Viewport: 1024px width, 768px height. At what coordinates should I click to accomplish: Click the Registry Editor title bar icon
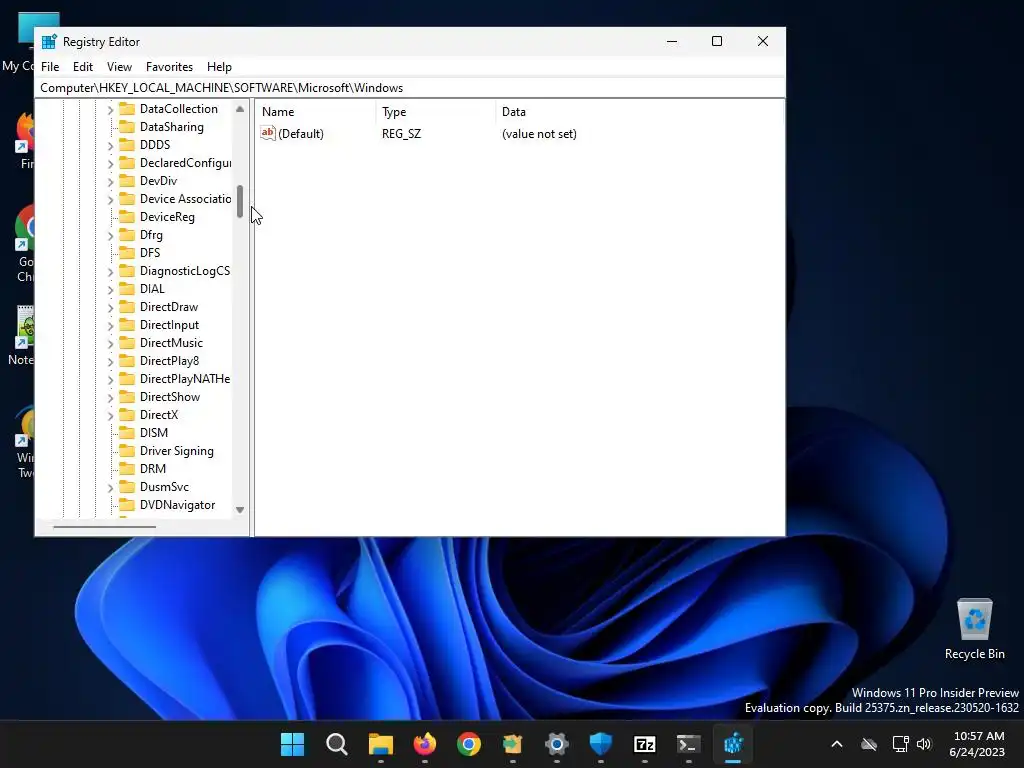point(49,42)
